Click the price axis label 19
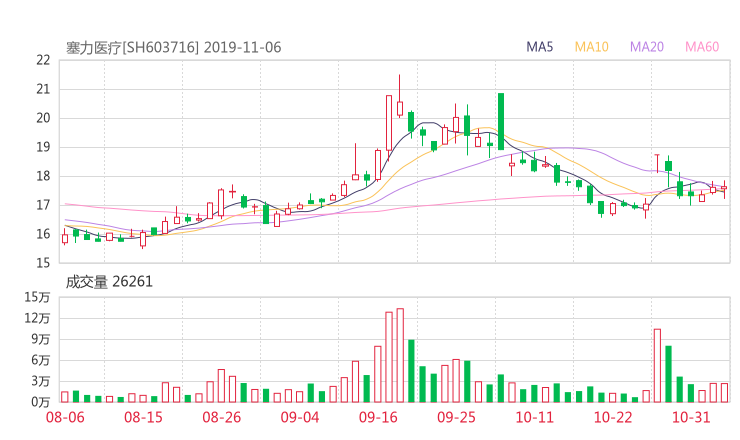 (x=43, y=147)
